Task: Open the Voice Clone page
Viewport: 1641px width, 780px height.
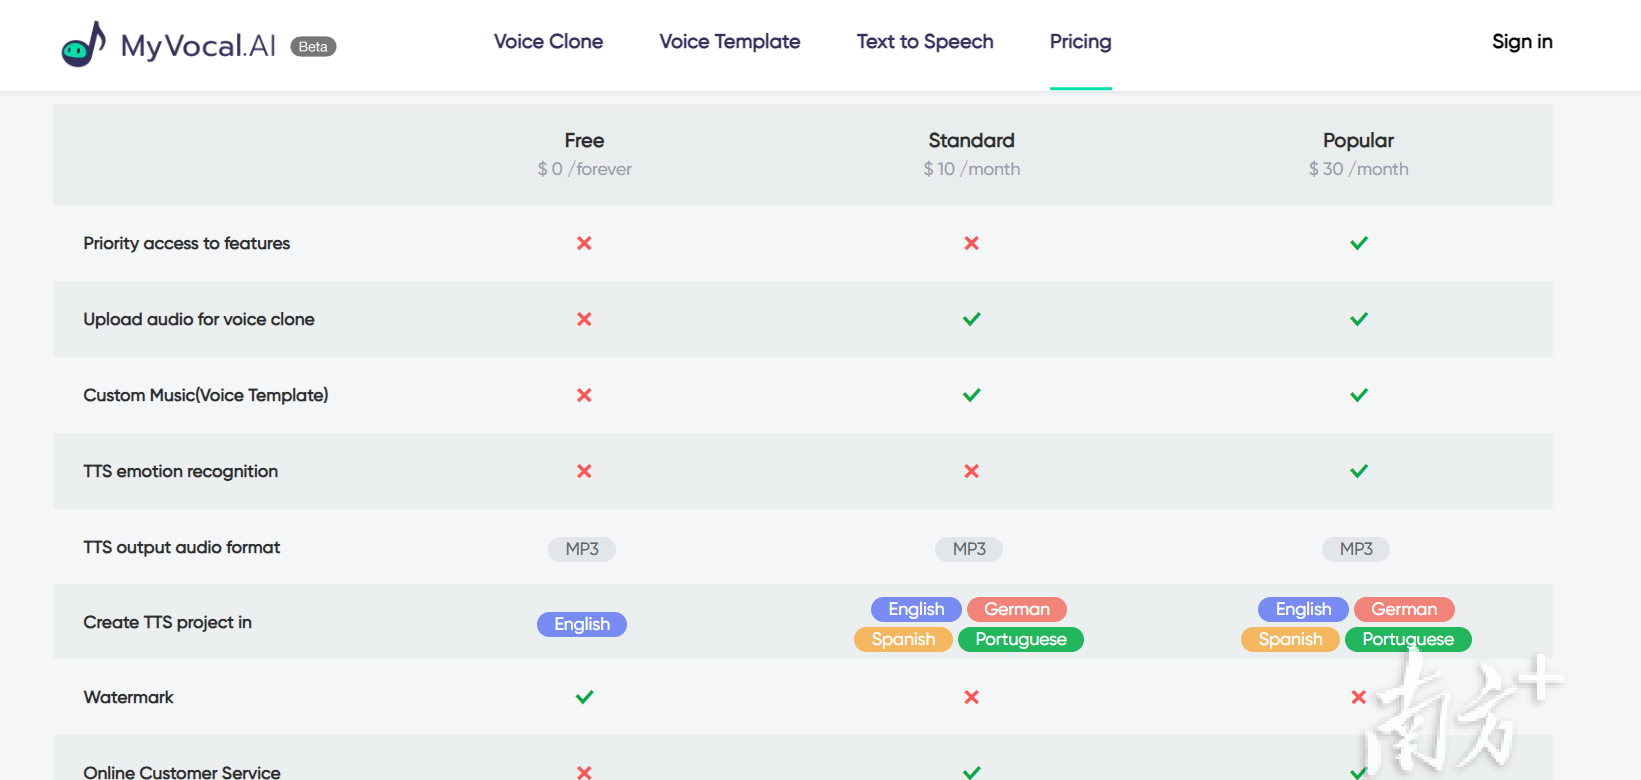Action: (548, 42)
